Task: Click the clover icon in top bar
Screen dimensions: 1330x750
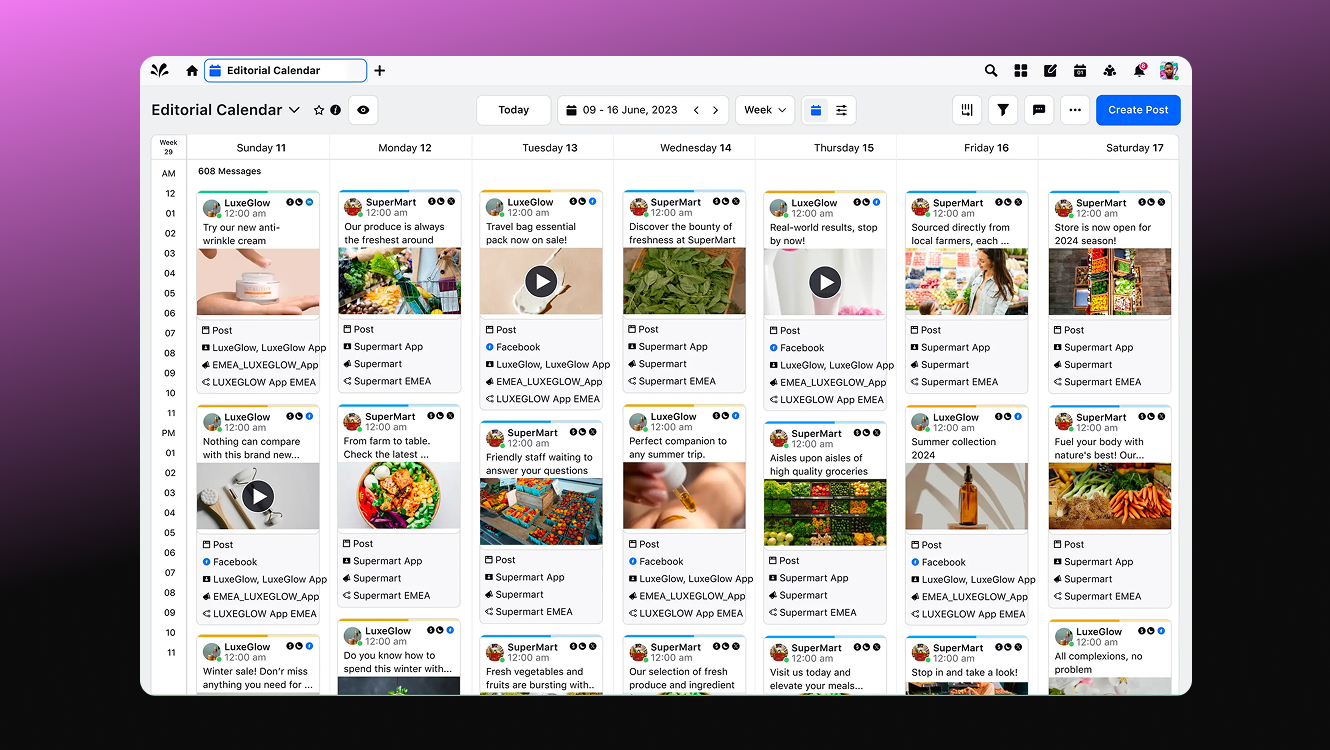Action: click(1109, 71)
